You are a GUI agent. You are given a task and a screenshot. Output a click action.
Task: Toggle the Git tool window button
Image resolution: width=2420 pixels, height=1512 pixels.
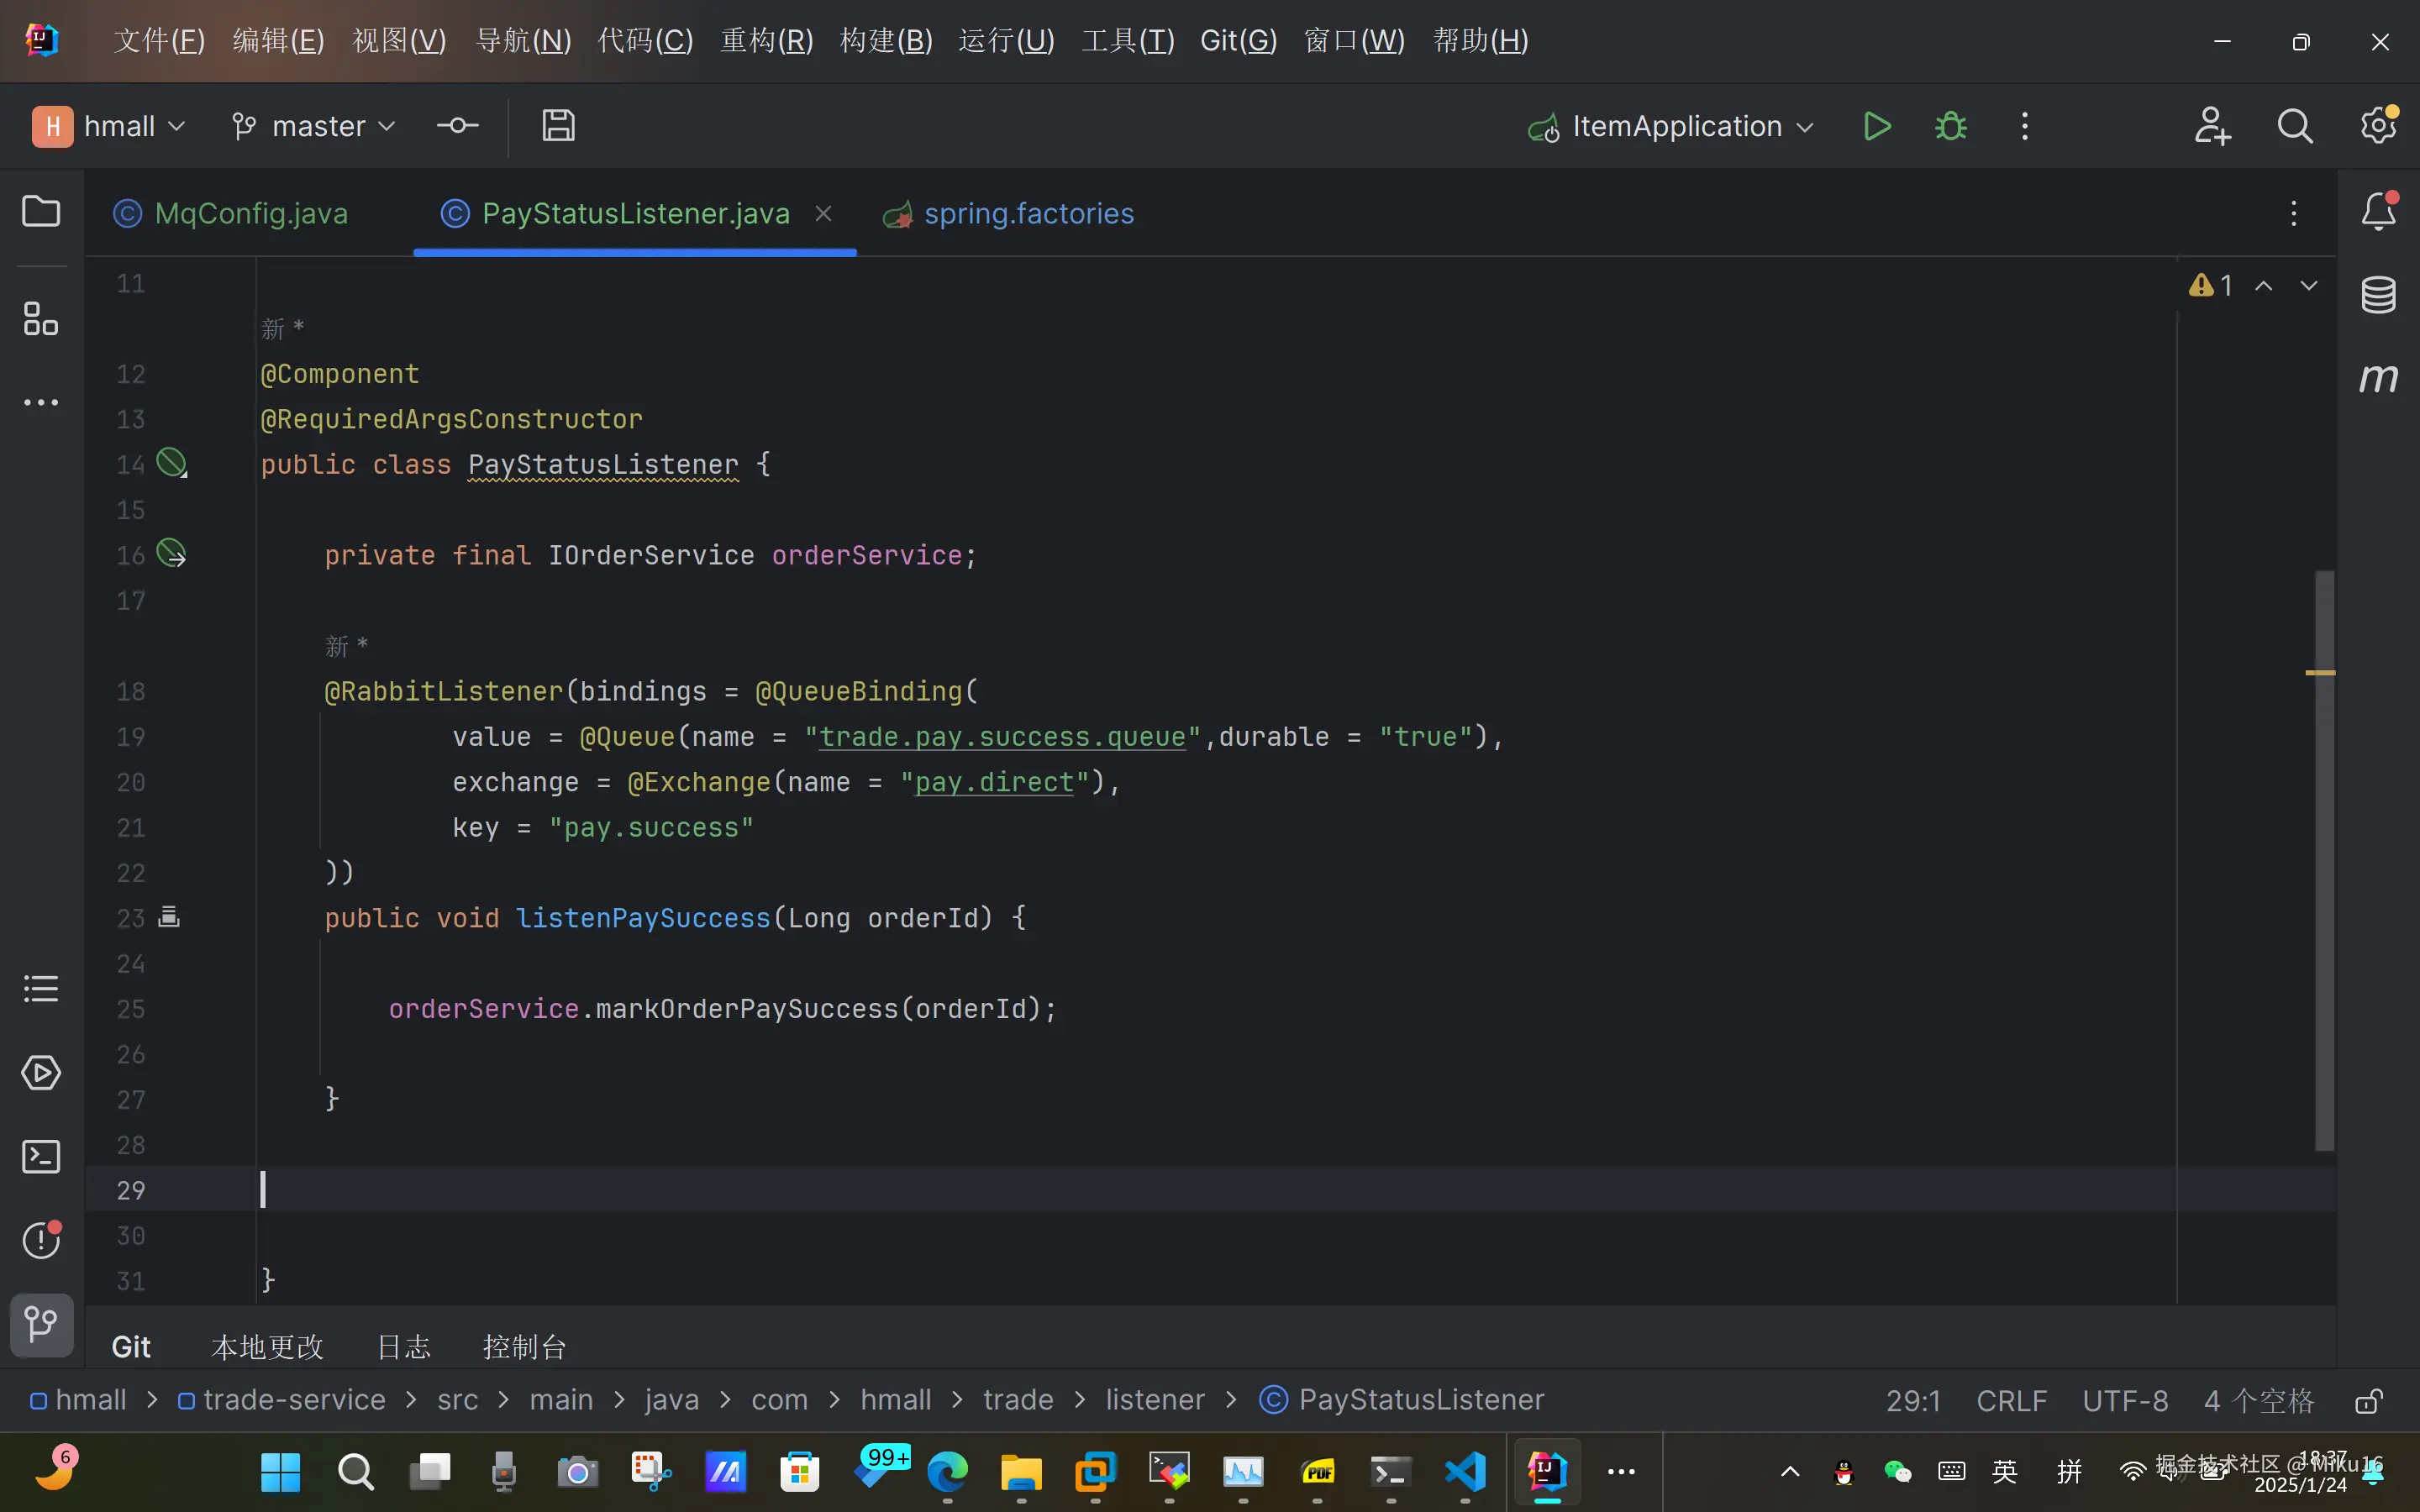pos(41,1324)
